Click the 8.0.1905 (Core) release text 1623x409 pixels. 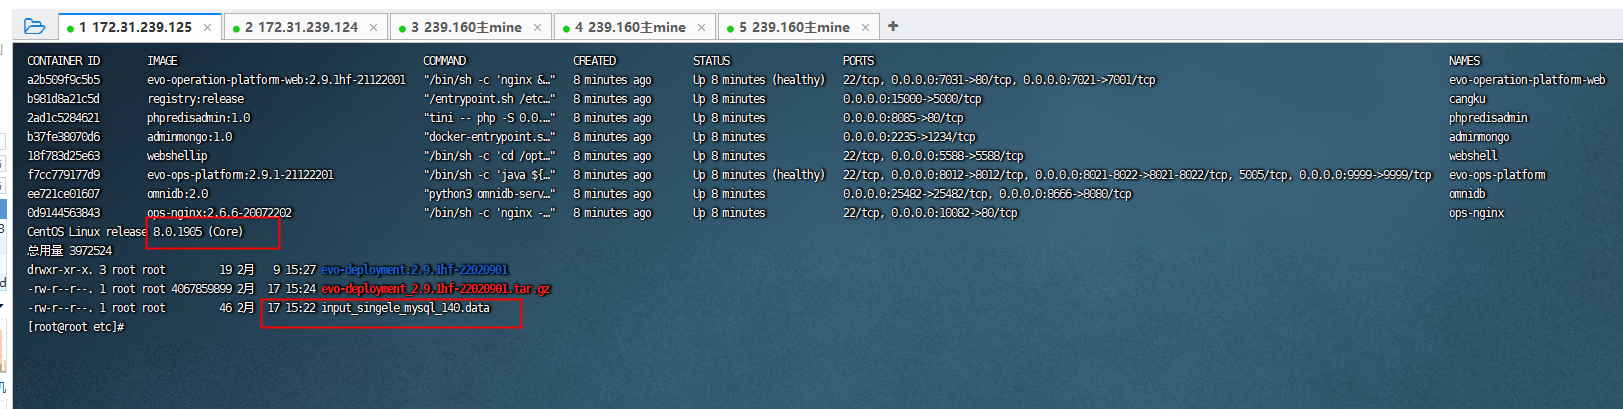(x=197, y=232)
